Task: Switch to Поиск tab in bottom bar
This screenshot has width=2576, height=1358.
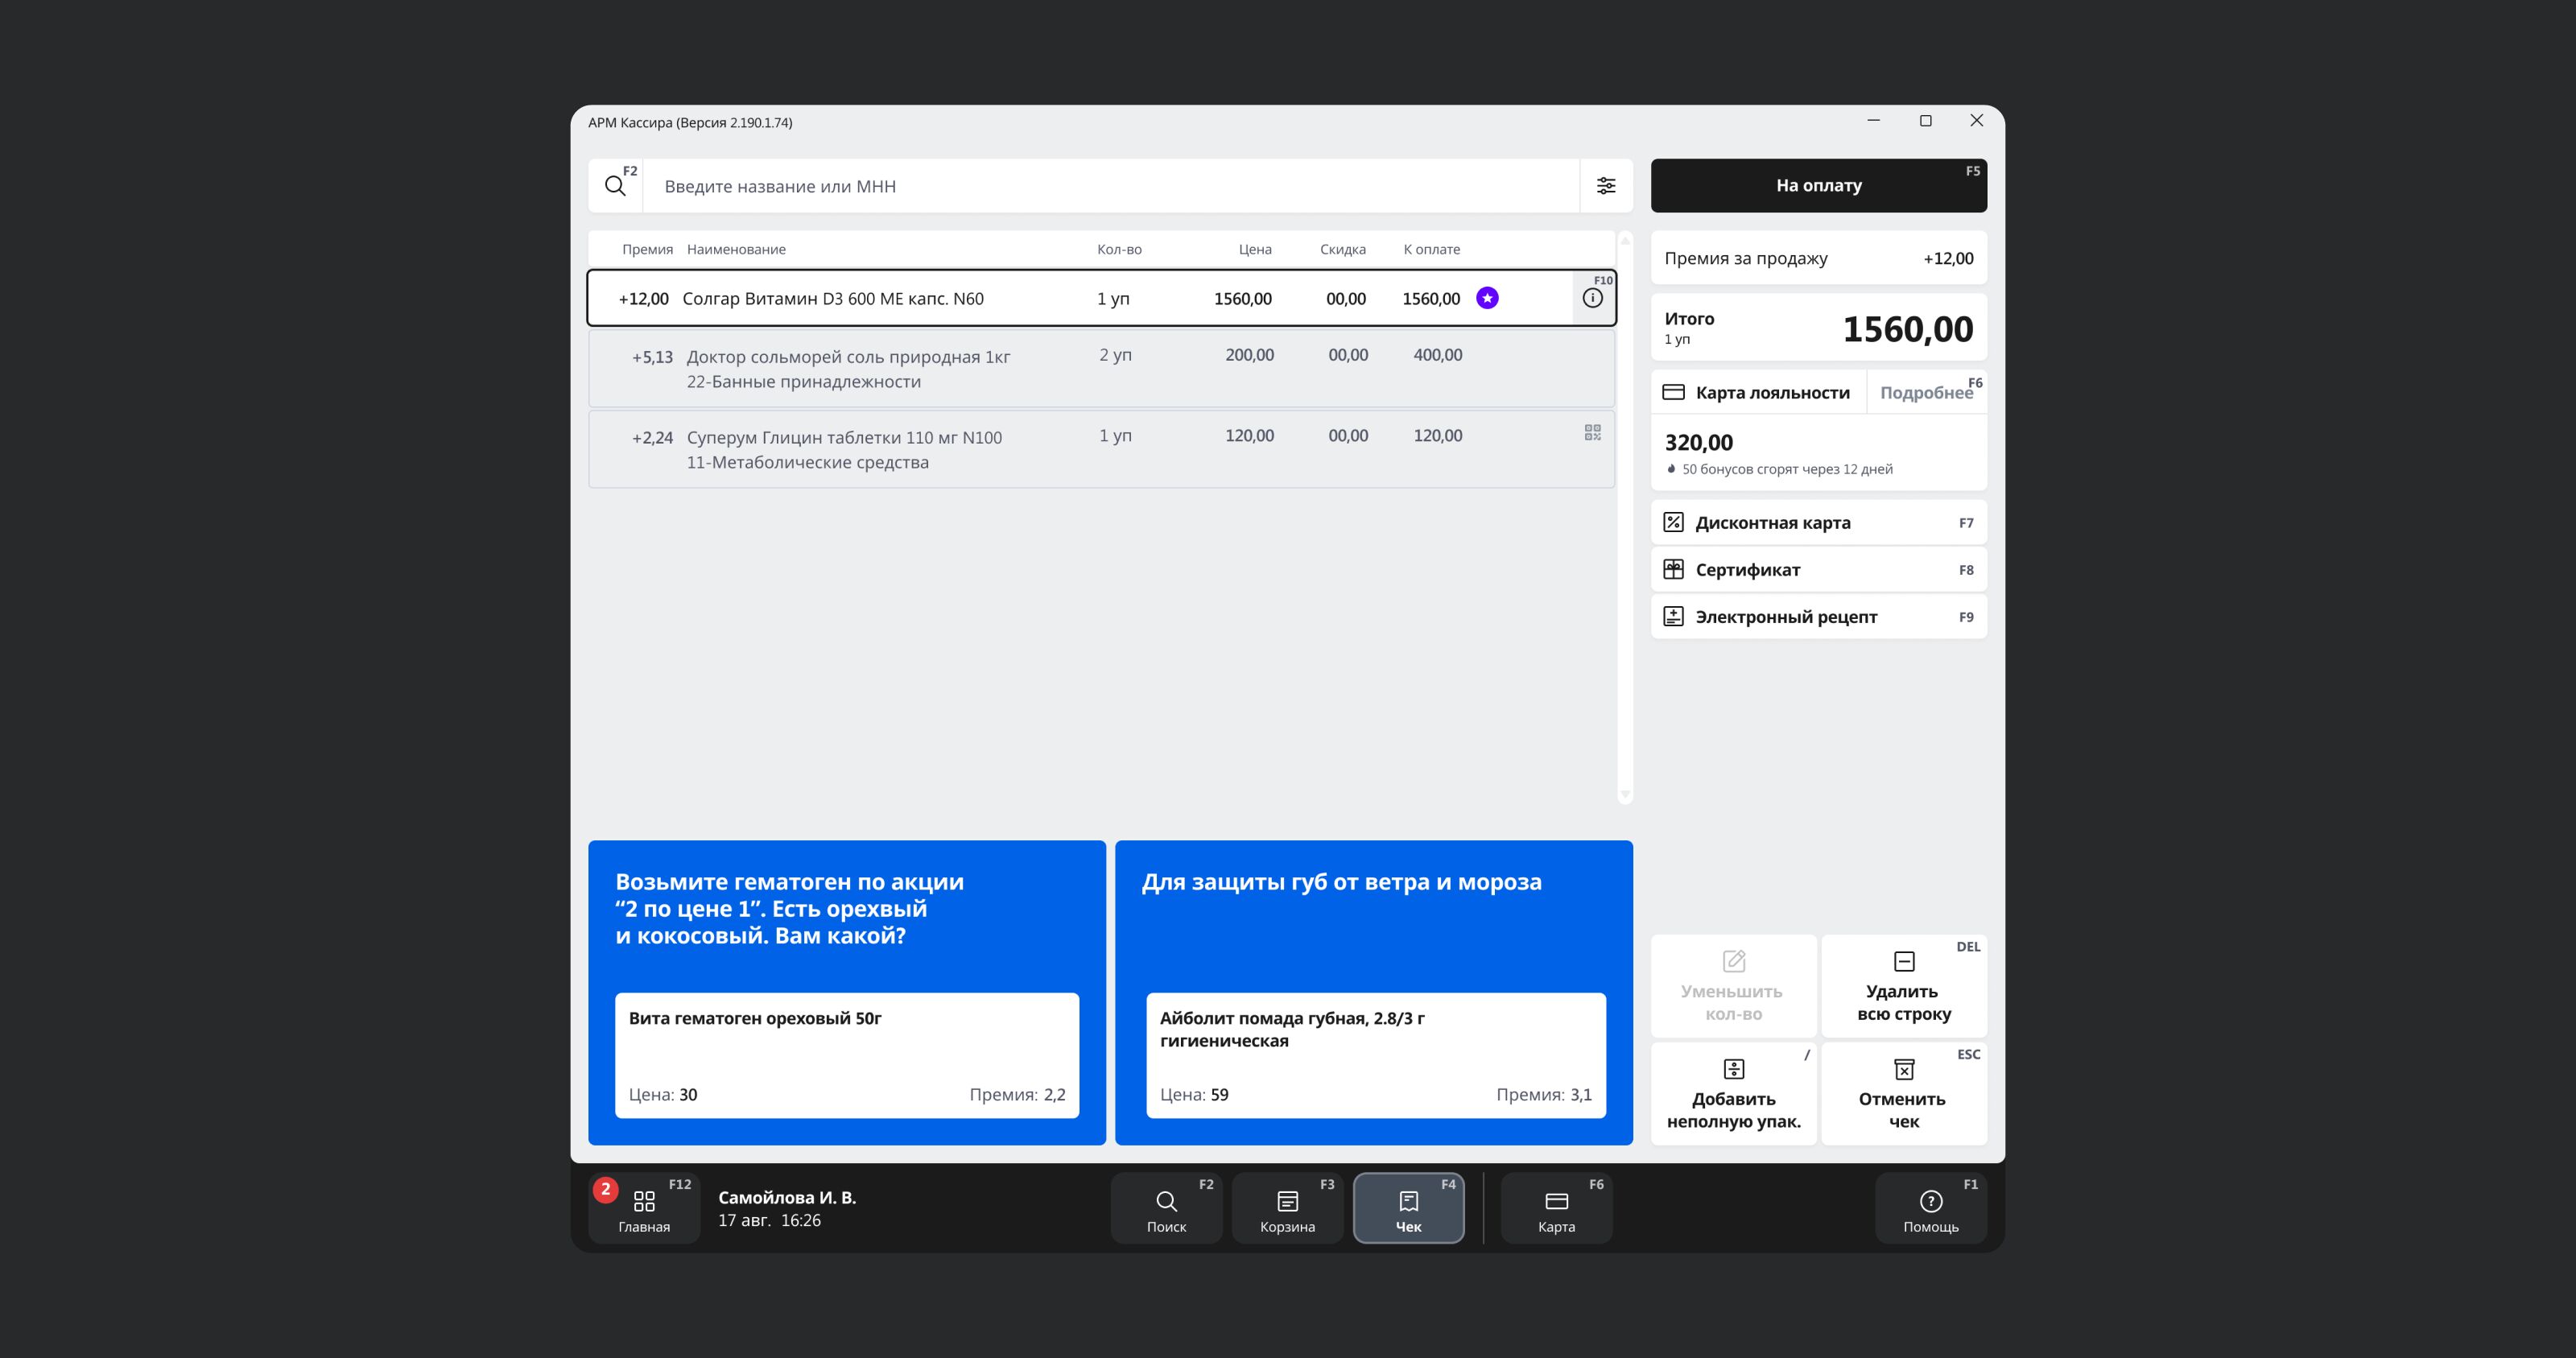Action: [1166, 1208]
